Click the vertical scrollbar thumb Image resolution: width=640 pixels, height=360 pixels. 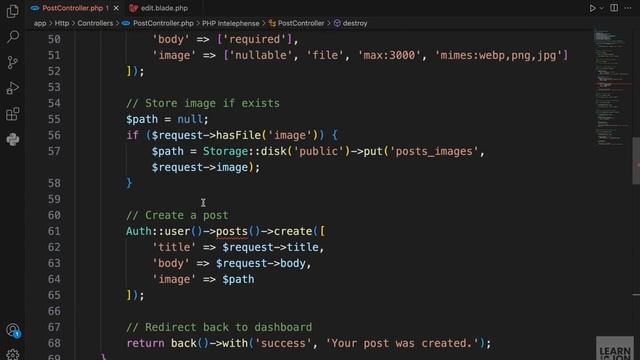point(636,161)
